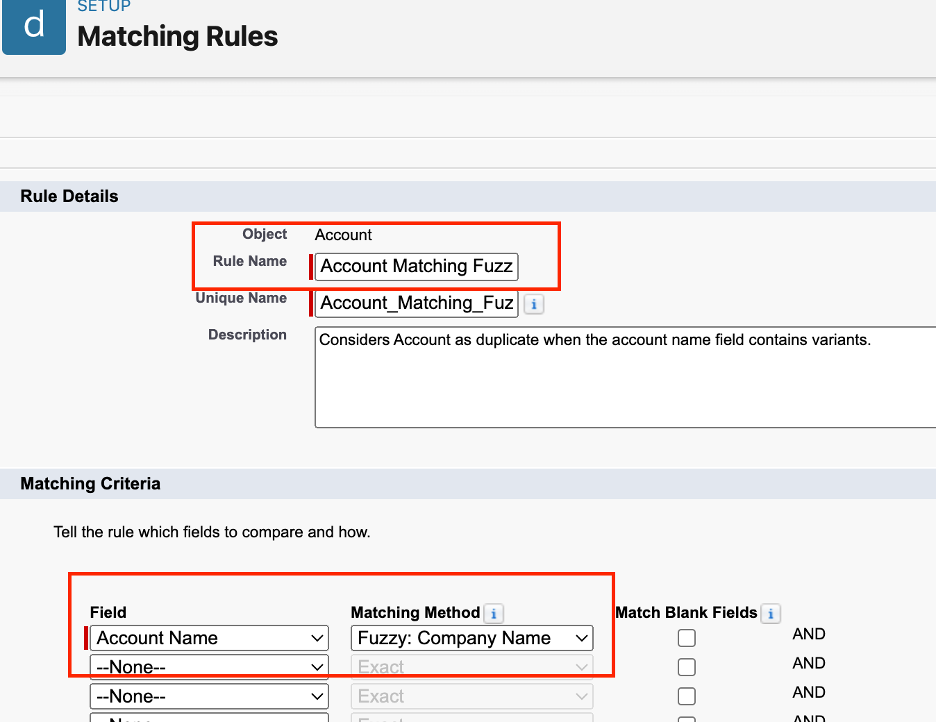The height and width of the screenshot is (722, 936).
Task: Open the third Field dropdown showing --None--
Action: (x=208, y=695)
